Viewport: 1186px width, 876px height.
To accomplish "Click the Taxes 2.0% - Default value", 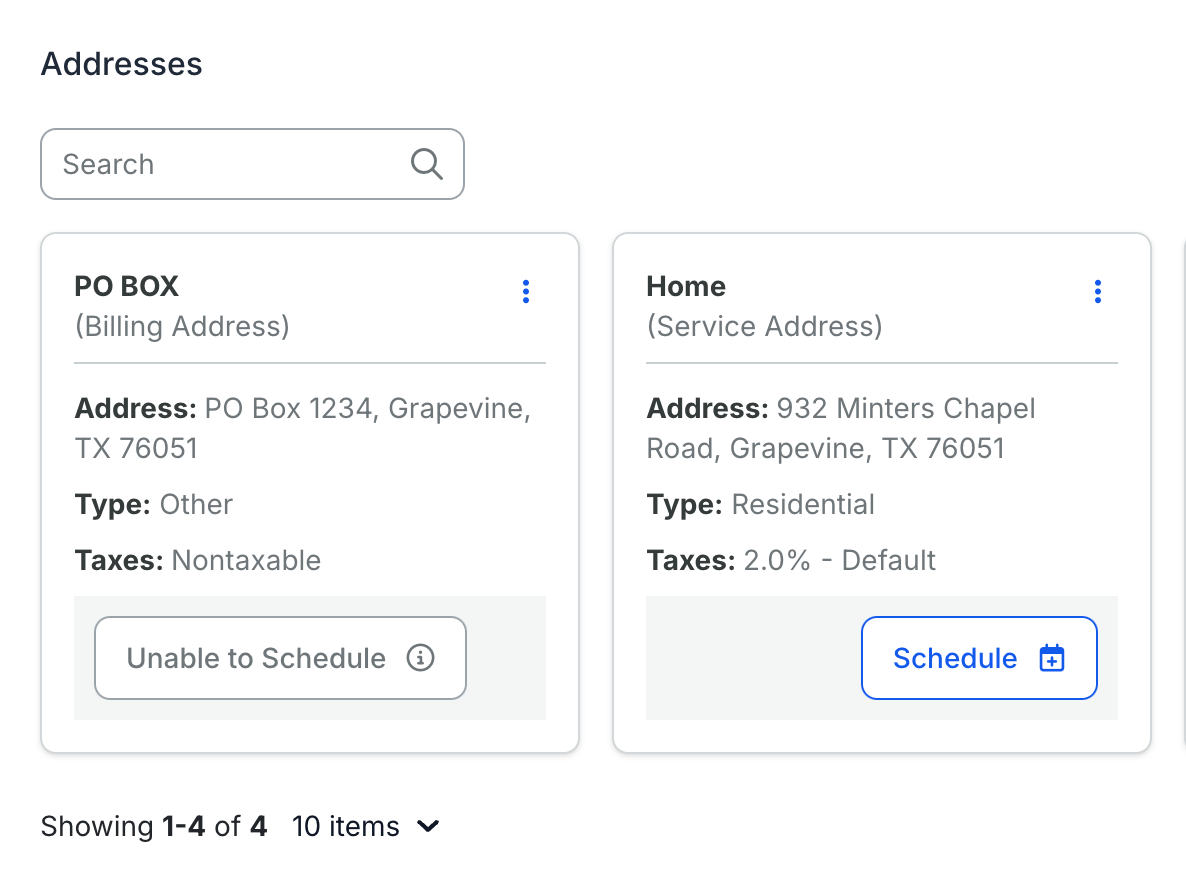I will coord(840,561).
